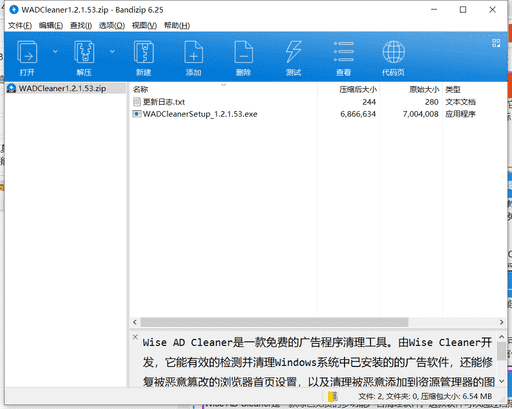The height and width of the screenshot is (409, 512).
Task: Click the 文本文档 type cell
Action: pyautogui.click(x=460, y=102)
